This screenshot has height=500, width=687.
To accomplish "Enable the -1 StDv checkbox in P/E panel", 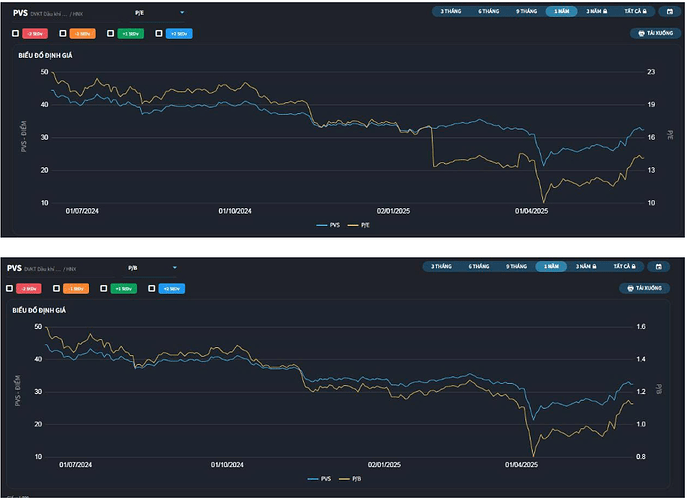I will (63, 33).
